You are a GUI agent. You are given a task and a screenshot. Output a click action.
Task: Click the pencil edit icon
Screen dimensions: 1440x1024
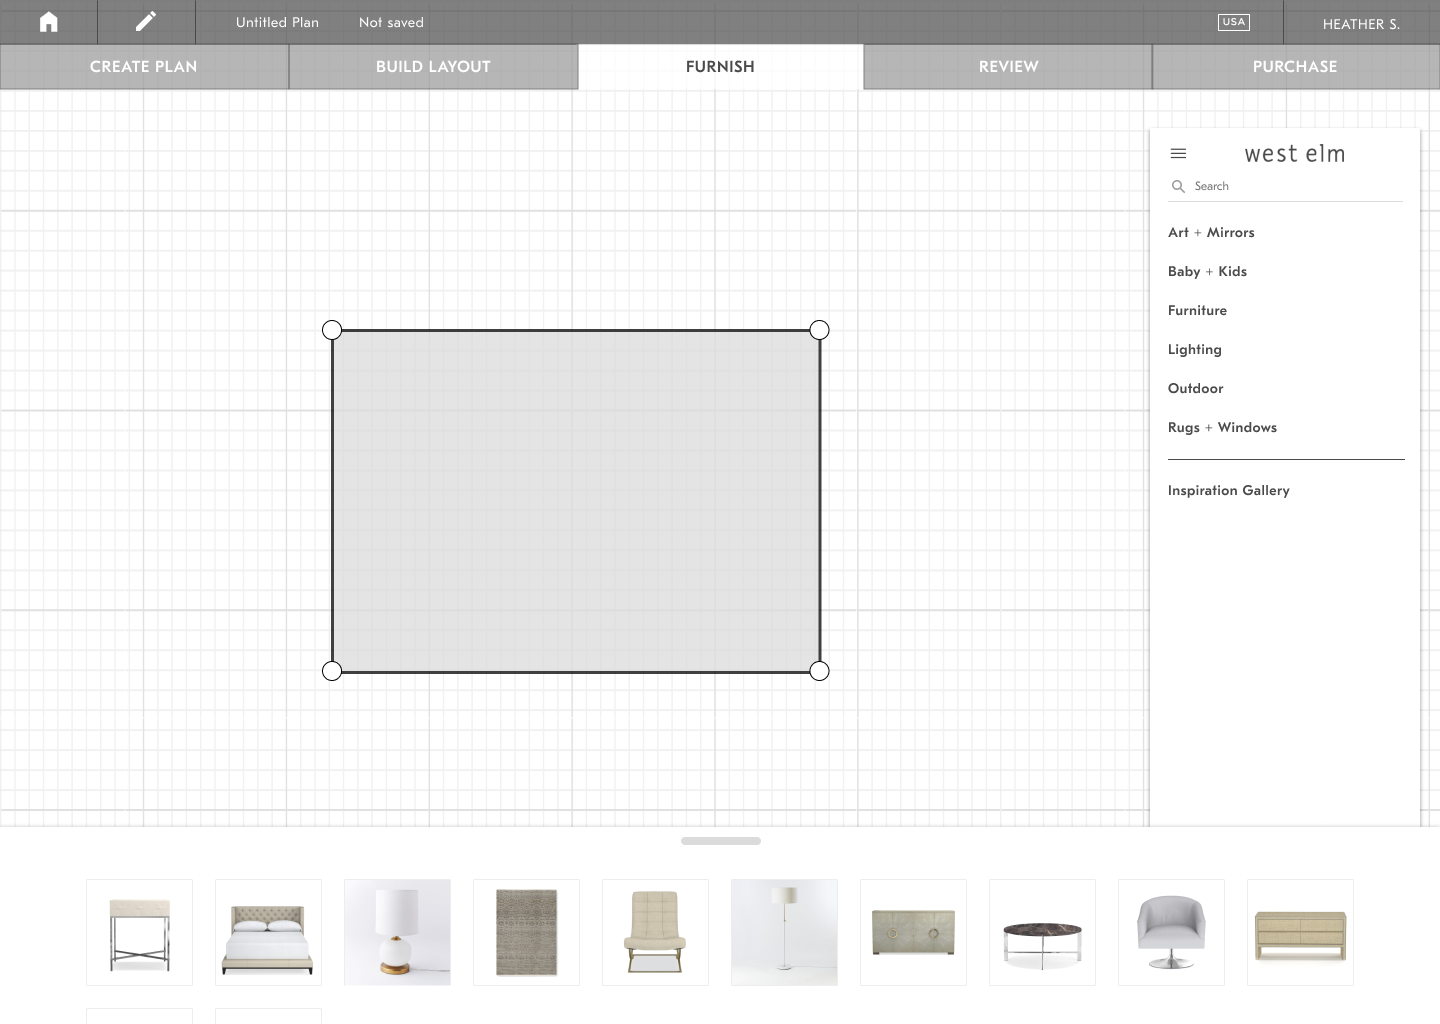pos(146,21)
